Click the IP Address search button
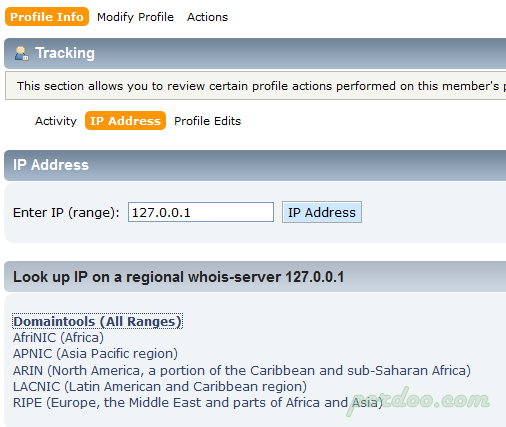This screenshot has height=427, width=506. click(x=322, y=212)
